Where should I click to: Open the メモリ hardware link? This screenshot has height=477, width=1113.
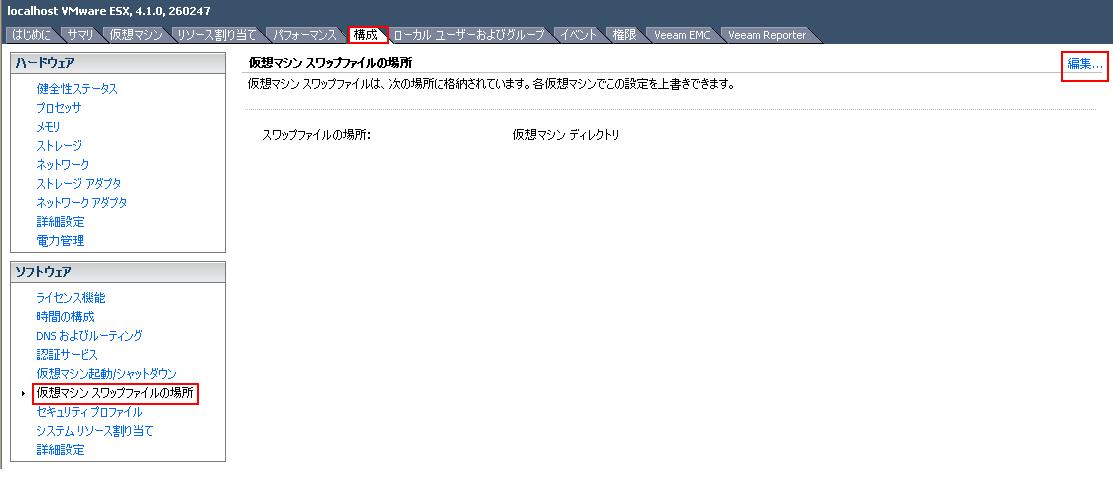(x=48, y=127)
